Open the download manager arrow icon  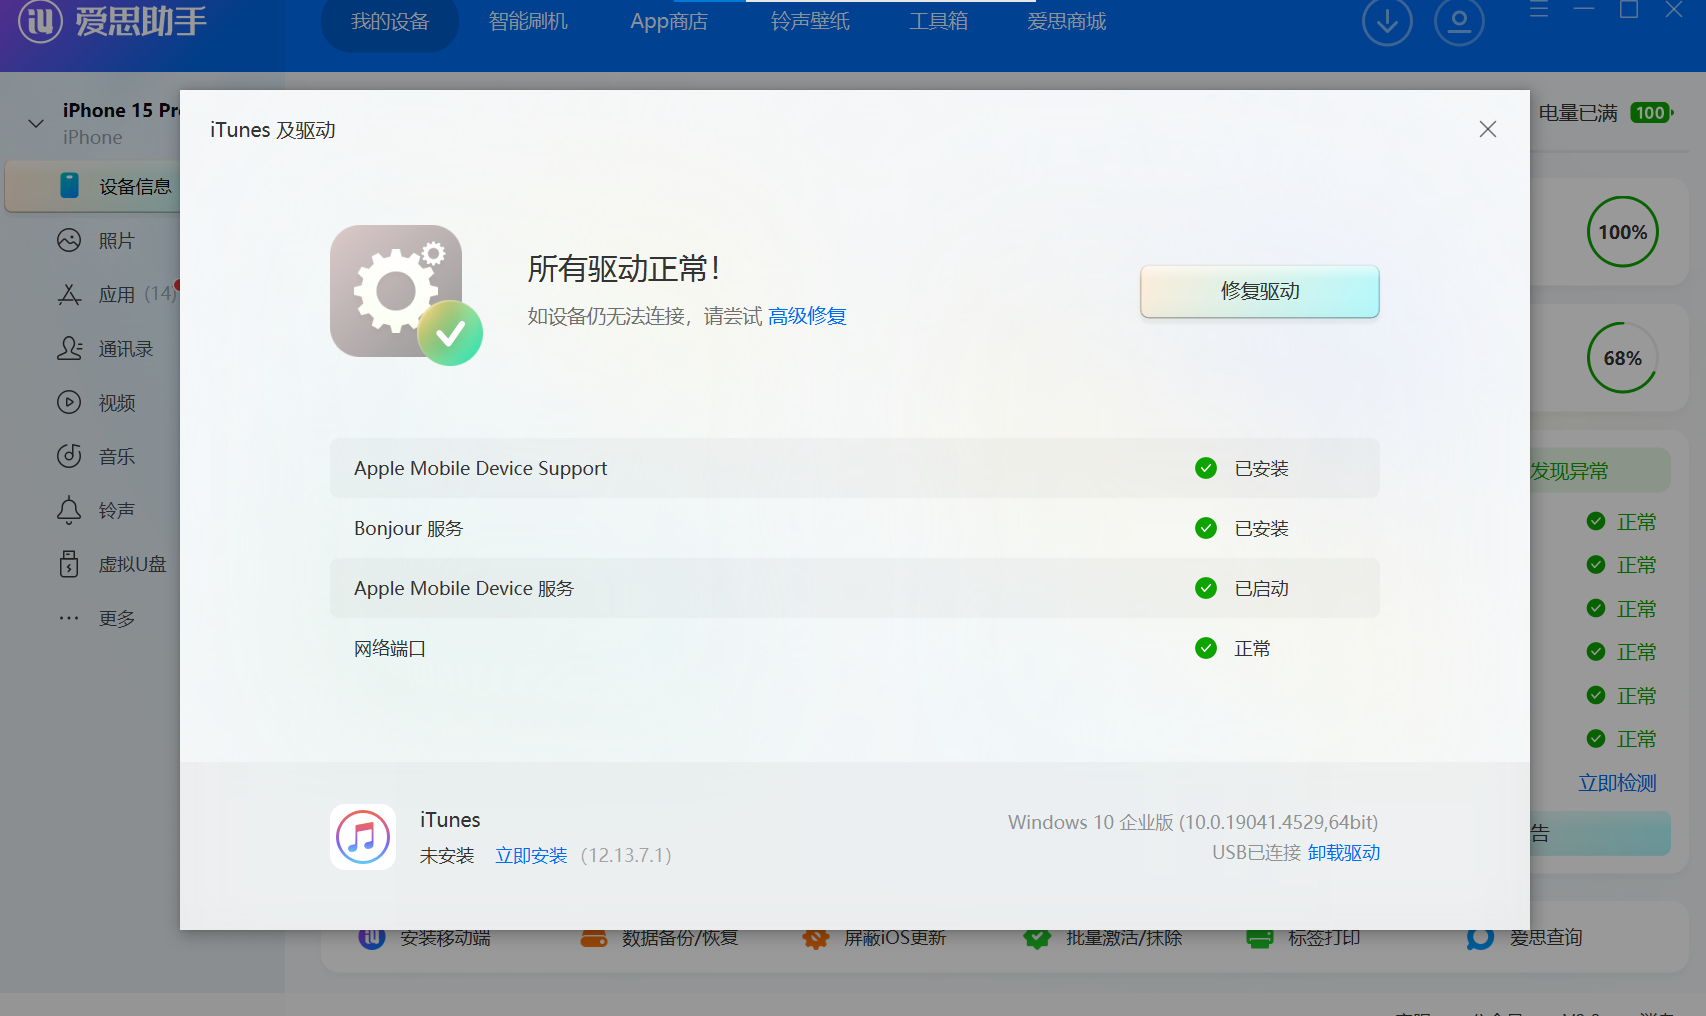1387,21
